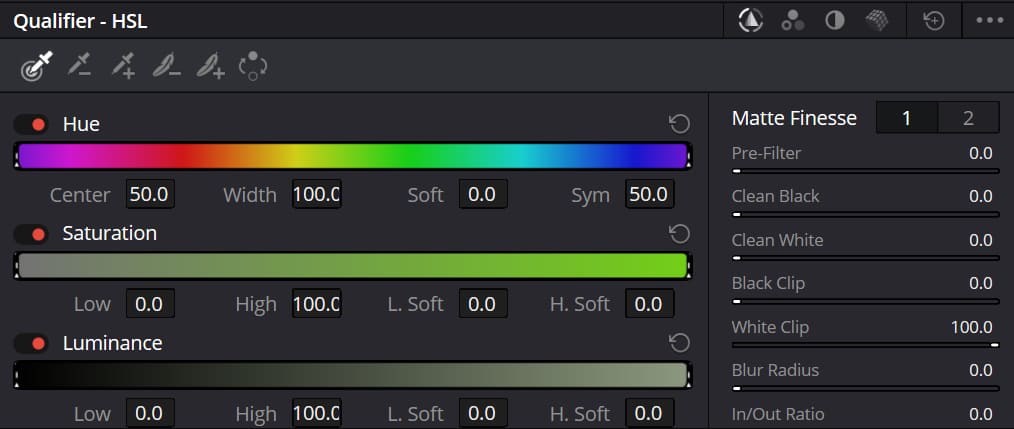Select the picker add eyedropper
The height and width of the screenshot is (429, 1014).
123,66
